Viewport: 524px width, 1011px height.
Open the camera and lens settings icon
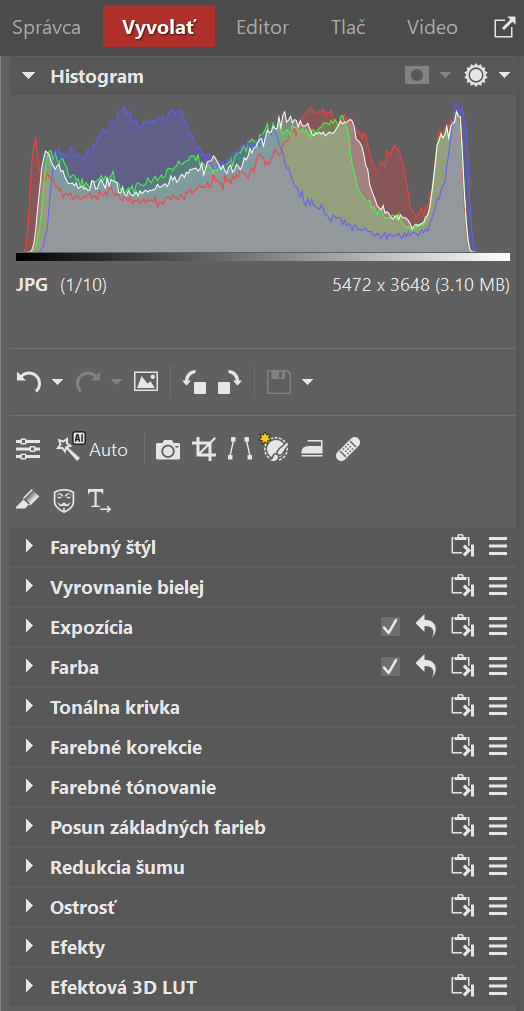[168, 450]
